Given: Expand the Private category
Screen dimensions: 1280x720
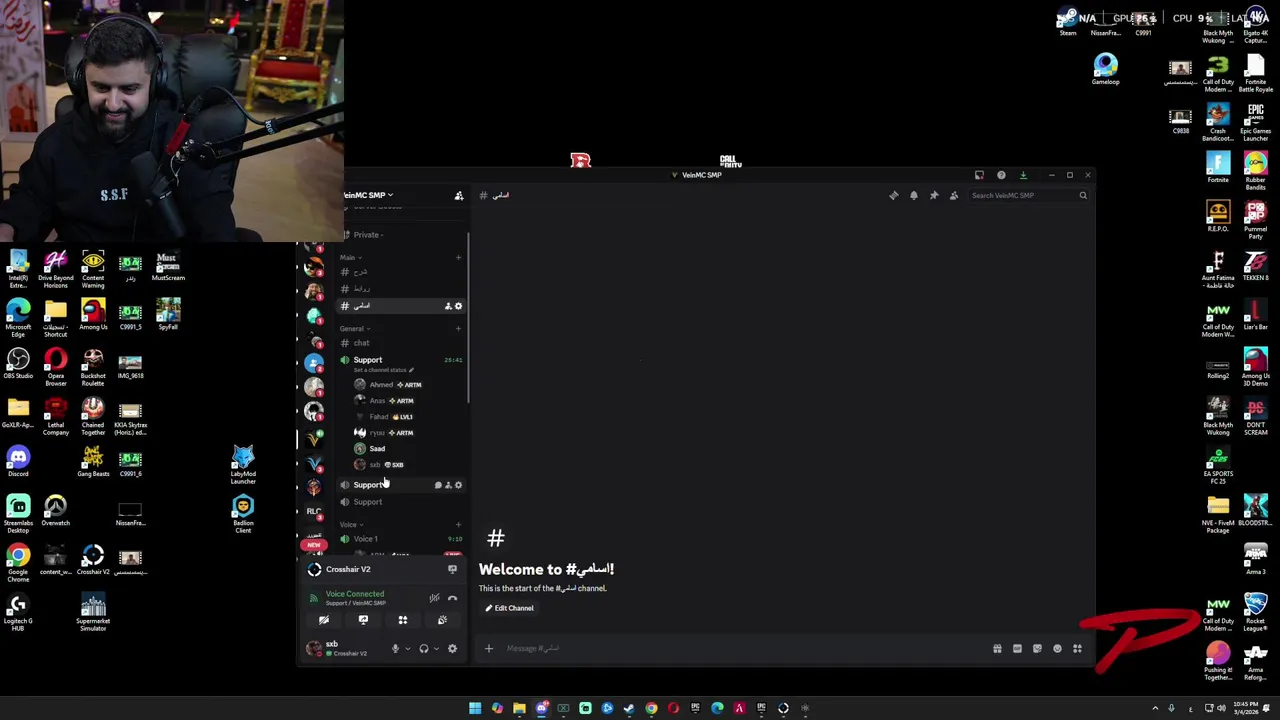Looking at the screenshot, I should [x=365, y=235].
